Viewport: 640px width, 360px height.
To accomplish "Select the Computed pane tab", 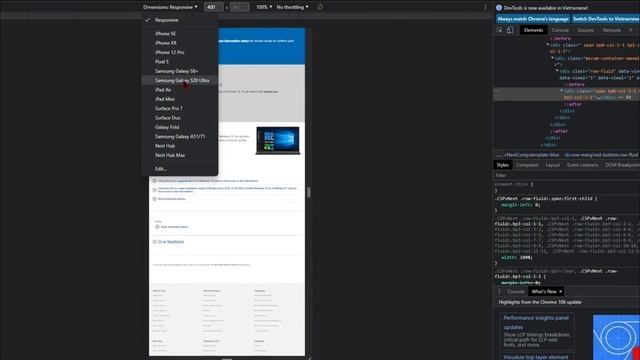I will [527, 165].
